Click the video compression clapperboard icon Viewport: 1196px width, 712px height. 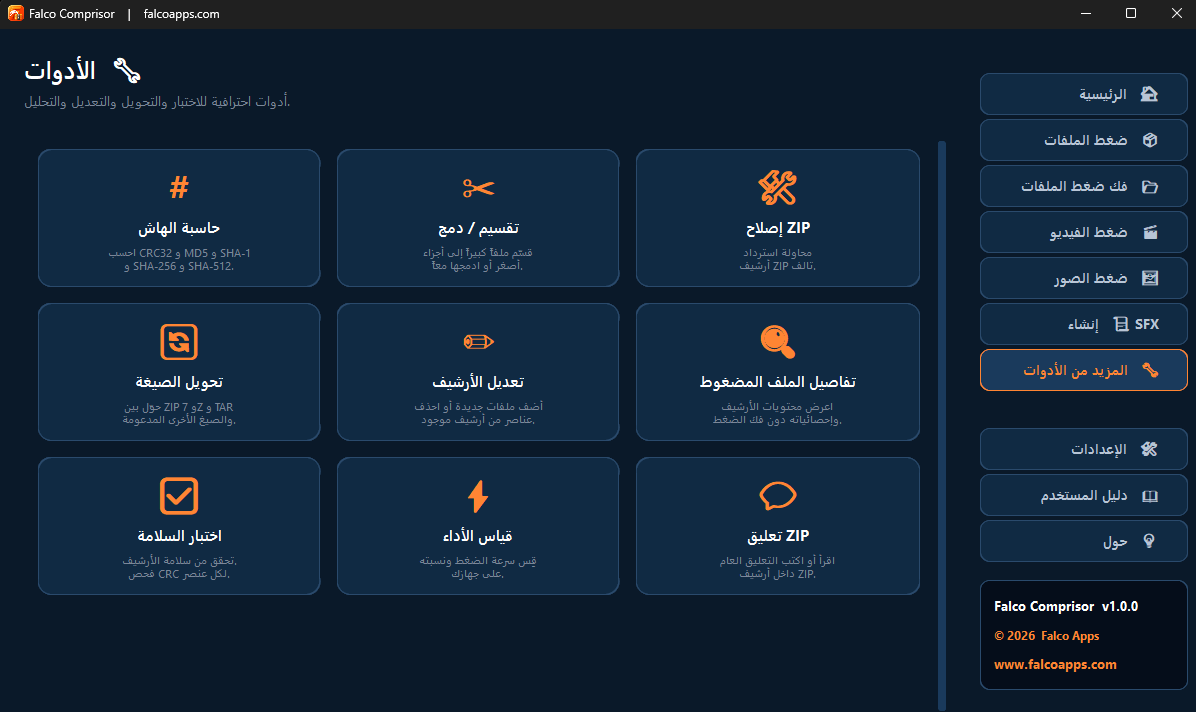[1149, 232]
